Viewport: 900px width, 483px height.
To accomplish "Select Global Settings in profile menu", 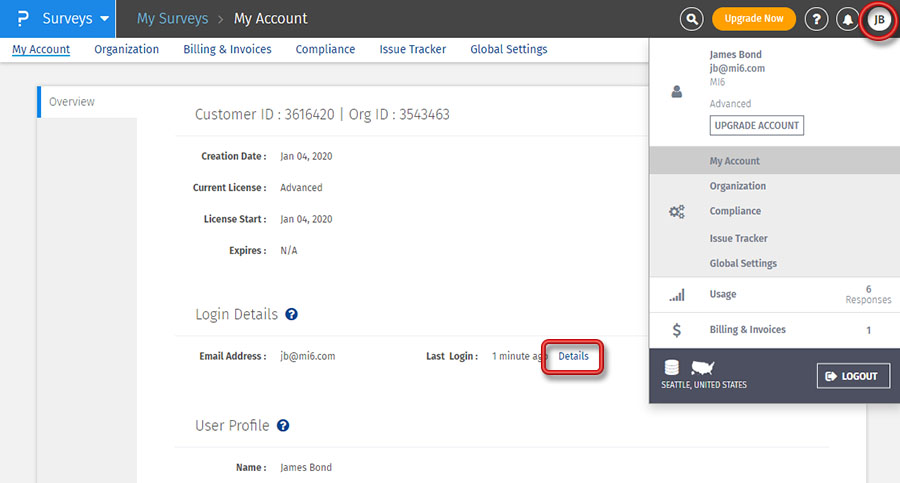I will point(743,264).
